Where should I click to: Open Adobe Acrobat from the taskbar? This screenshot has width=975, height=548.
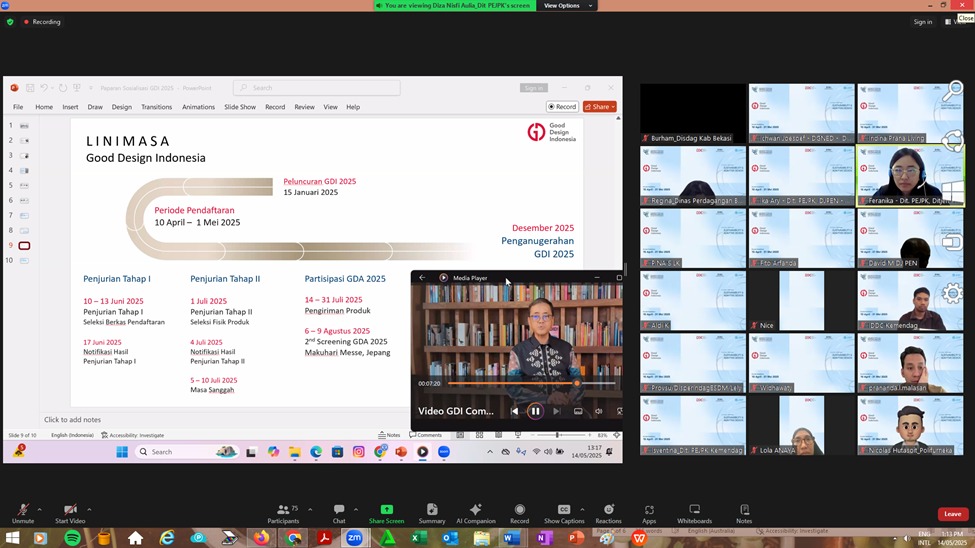coord(324,538)
